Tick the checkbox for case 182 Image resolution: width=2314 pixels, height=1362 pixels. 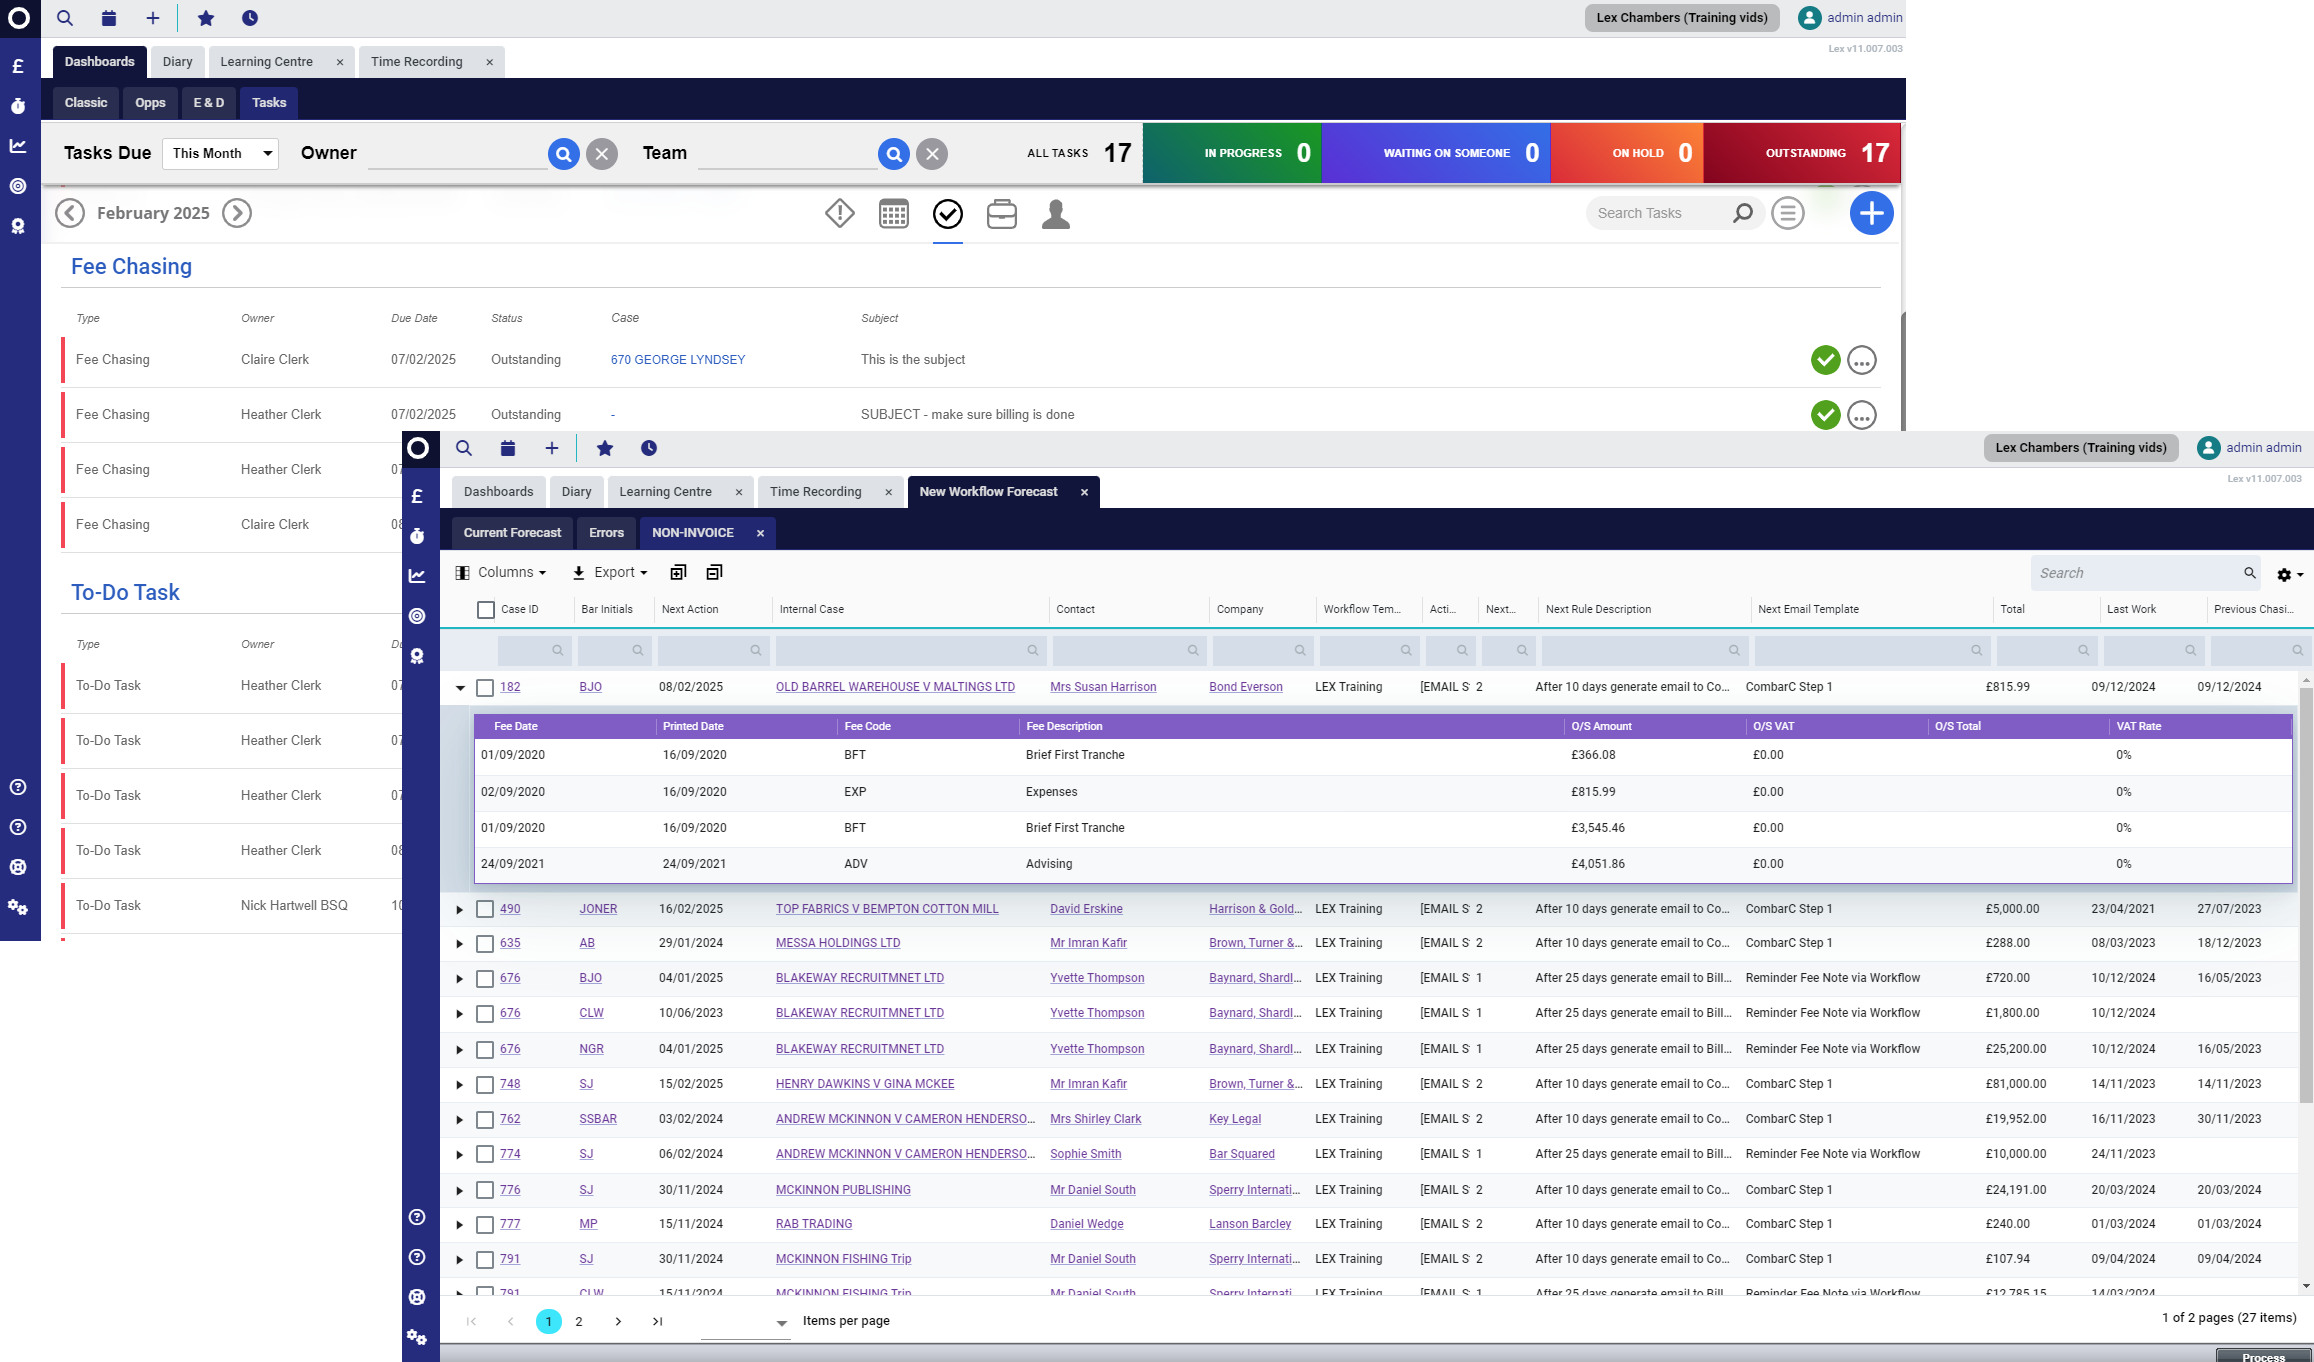pos(485,688)
